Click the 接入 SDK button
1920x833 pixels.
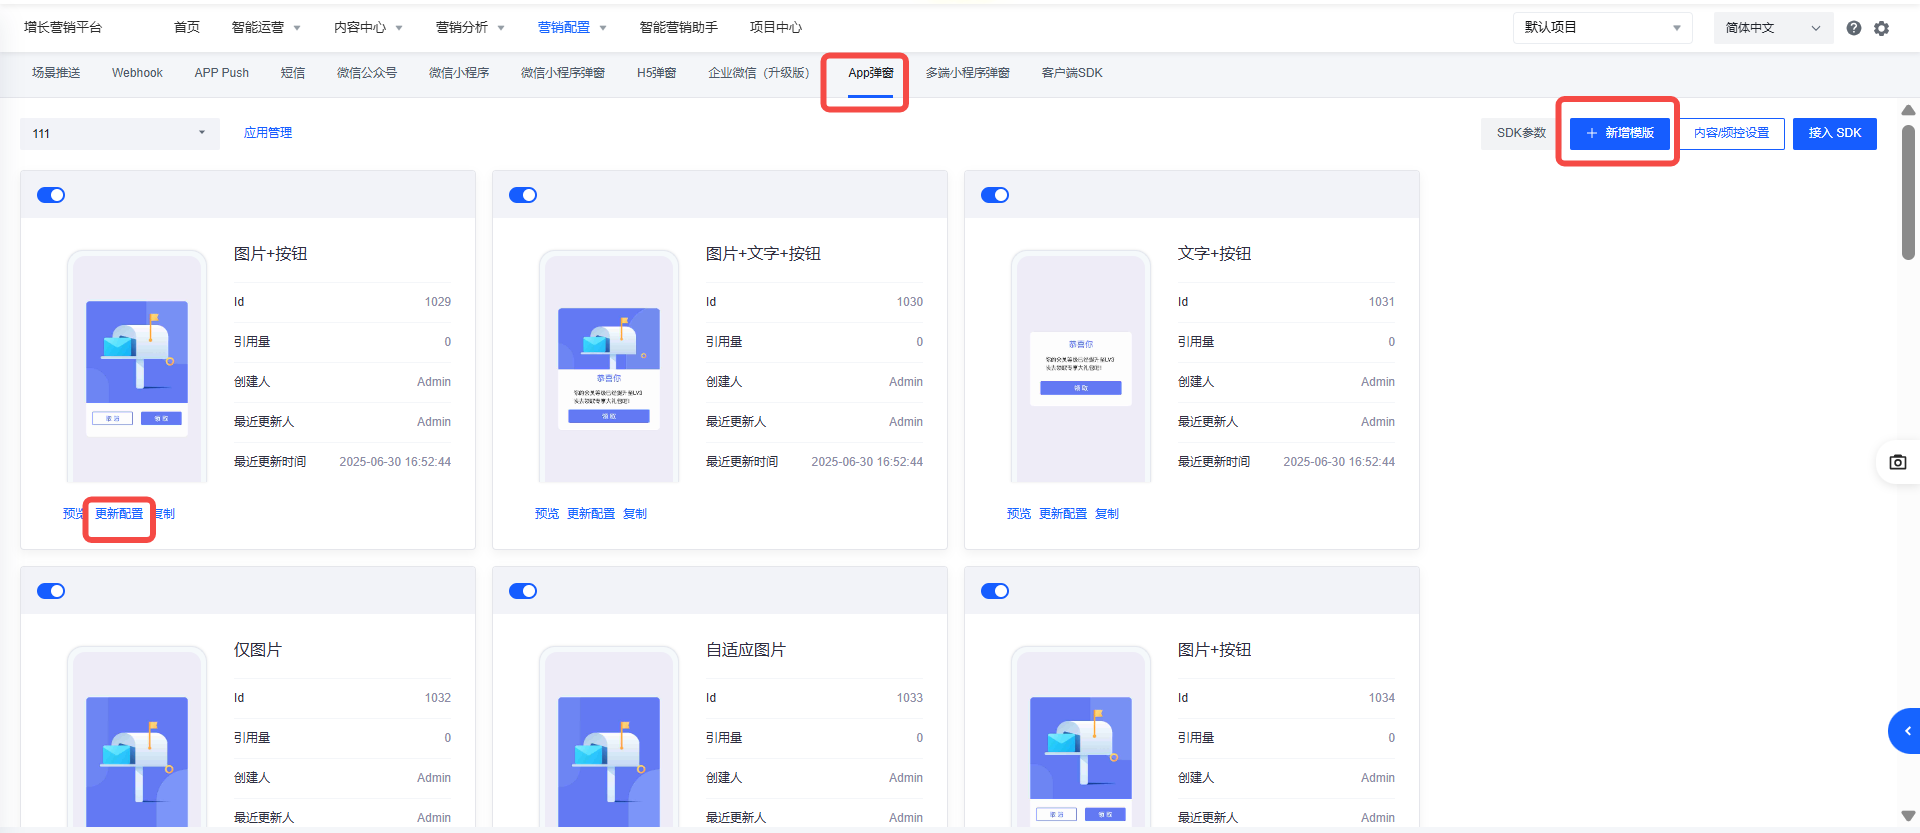[1834, 133]
